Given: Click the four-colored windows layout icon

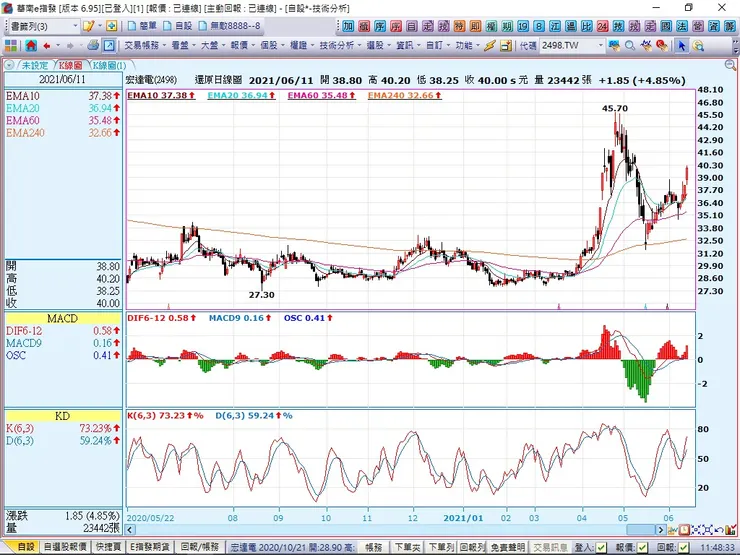Looking at the screenshot, I should click(11, 46).
